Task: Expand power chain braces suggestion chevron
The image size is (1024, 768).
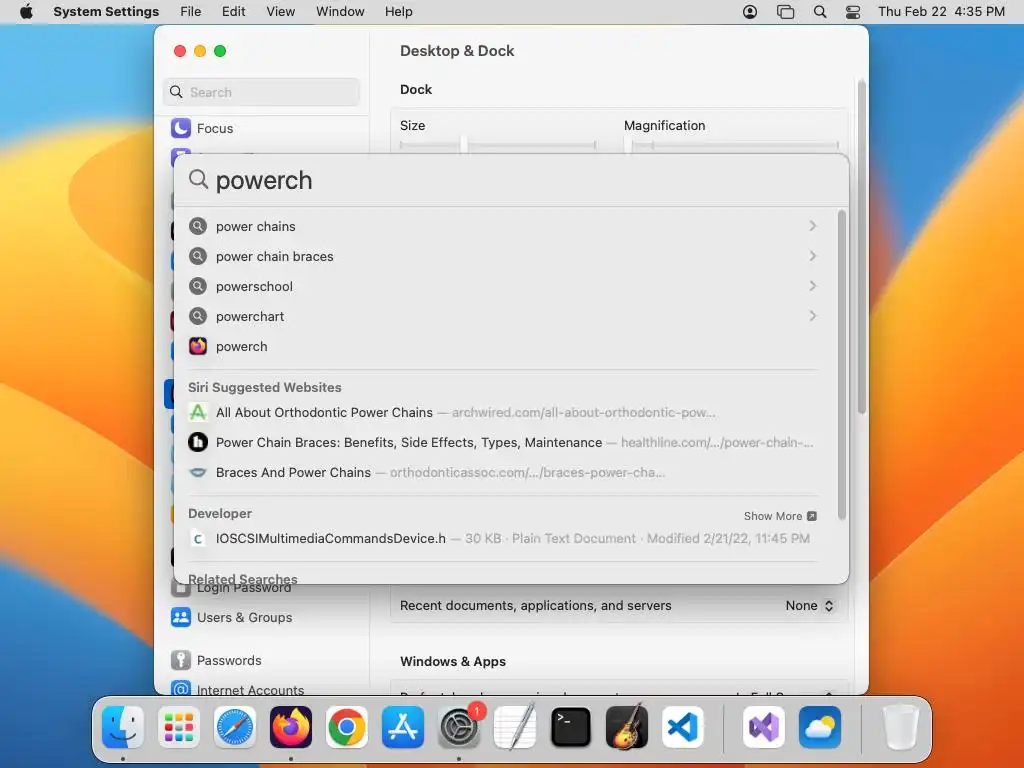Action: [x=812, y=256]
